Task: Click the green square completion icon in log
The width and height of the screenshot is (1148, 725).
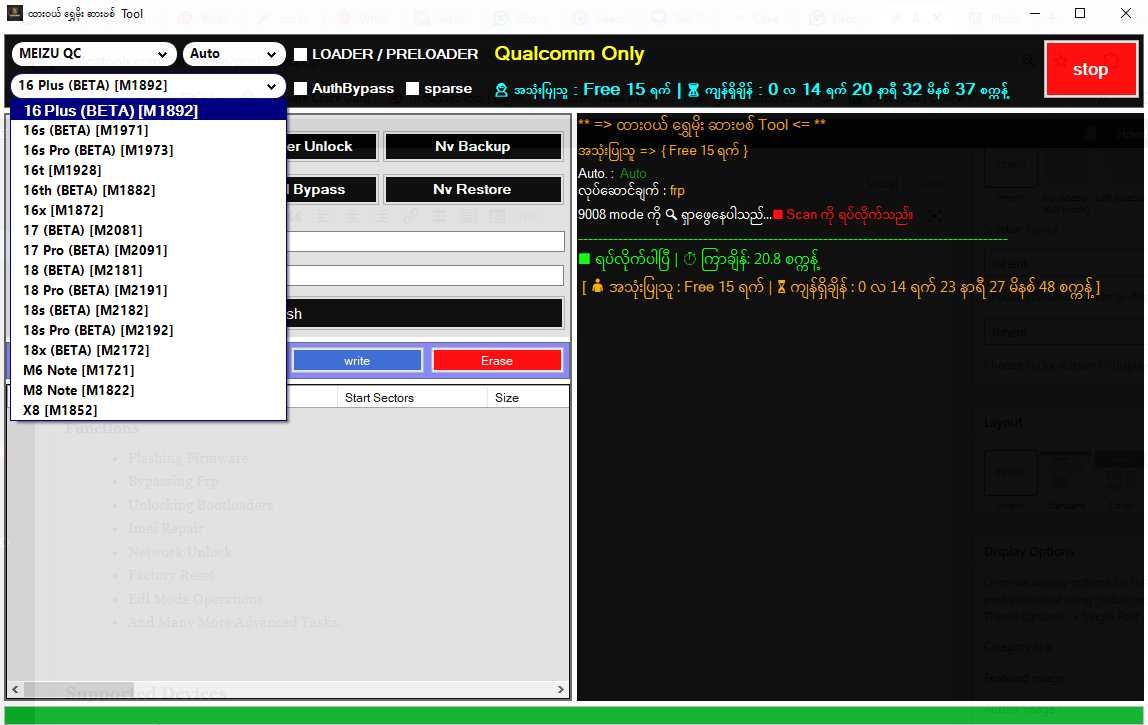Action: 585,259
